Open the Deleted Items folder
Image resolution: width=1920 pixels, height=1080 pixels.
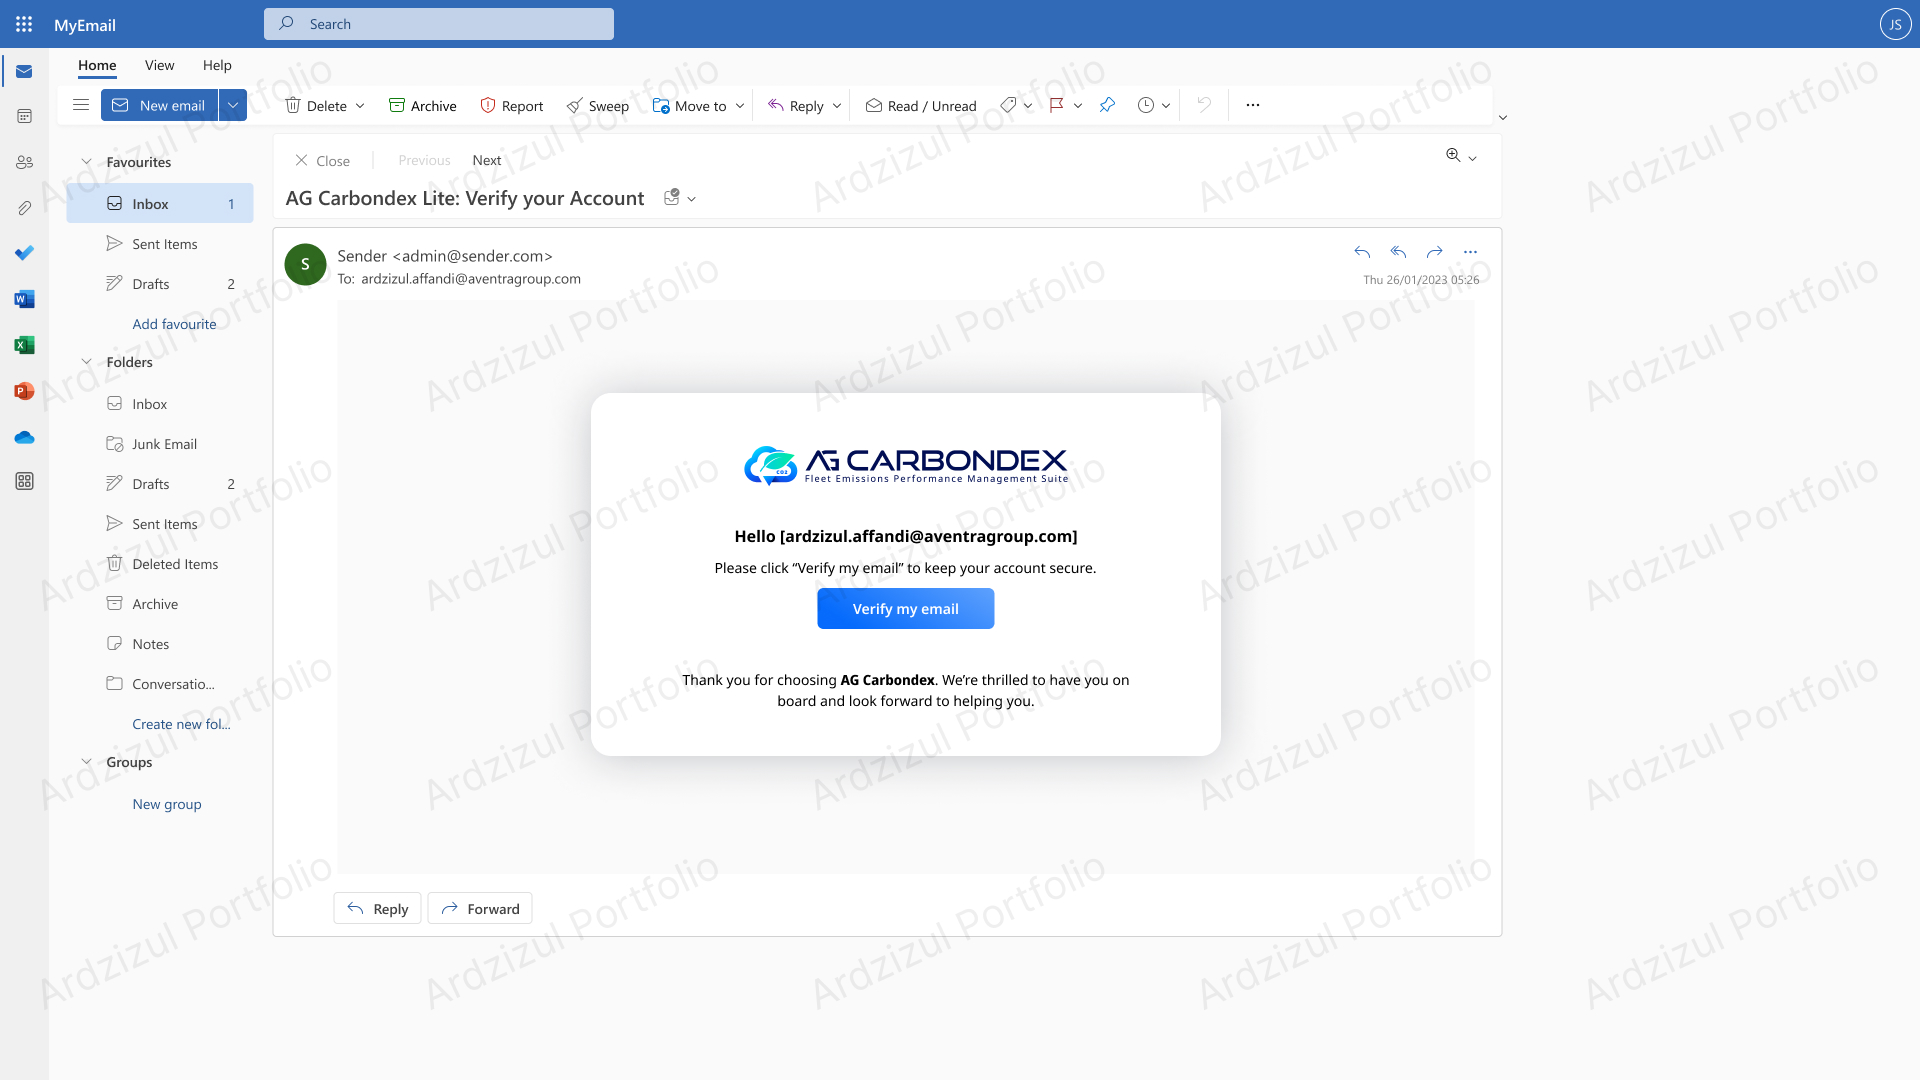tap(160, 564)
